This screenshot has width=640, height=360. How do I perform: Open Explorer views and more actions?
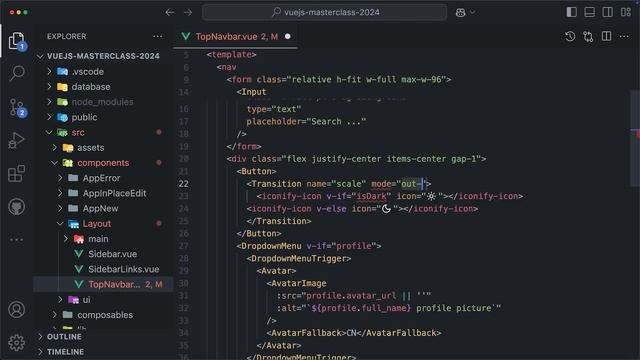pos(158,36)
